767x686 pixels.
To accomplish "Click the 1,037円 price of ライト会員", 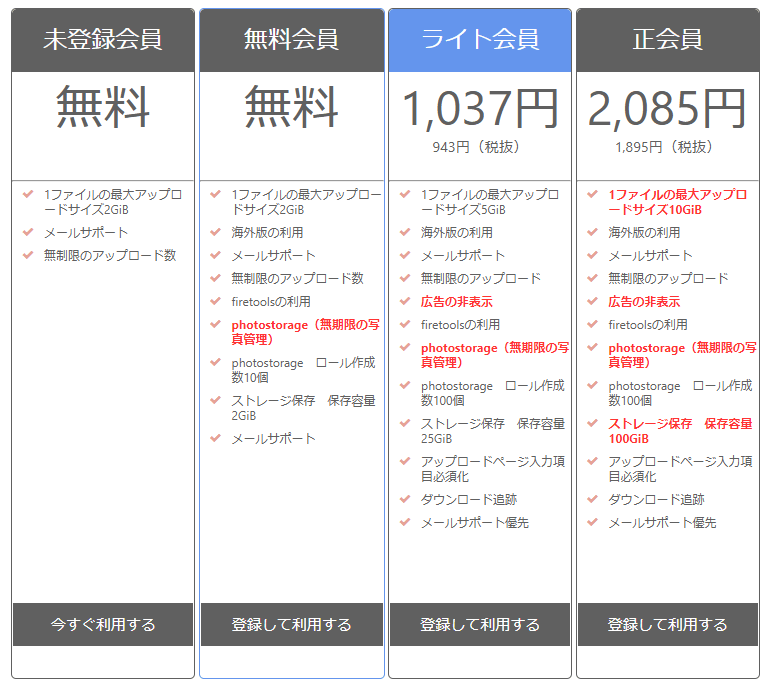I will coord(480,109).
